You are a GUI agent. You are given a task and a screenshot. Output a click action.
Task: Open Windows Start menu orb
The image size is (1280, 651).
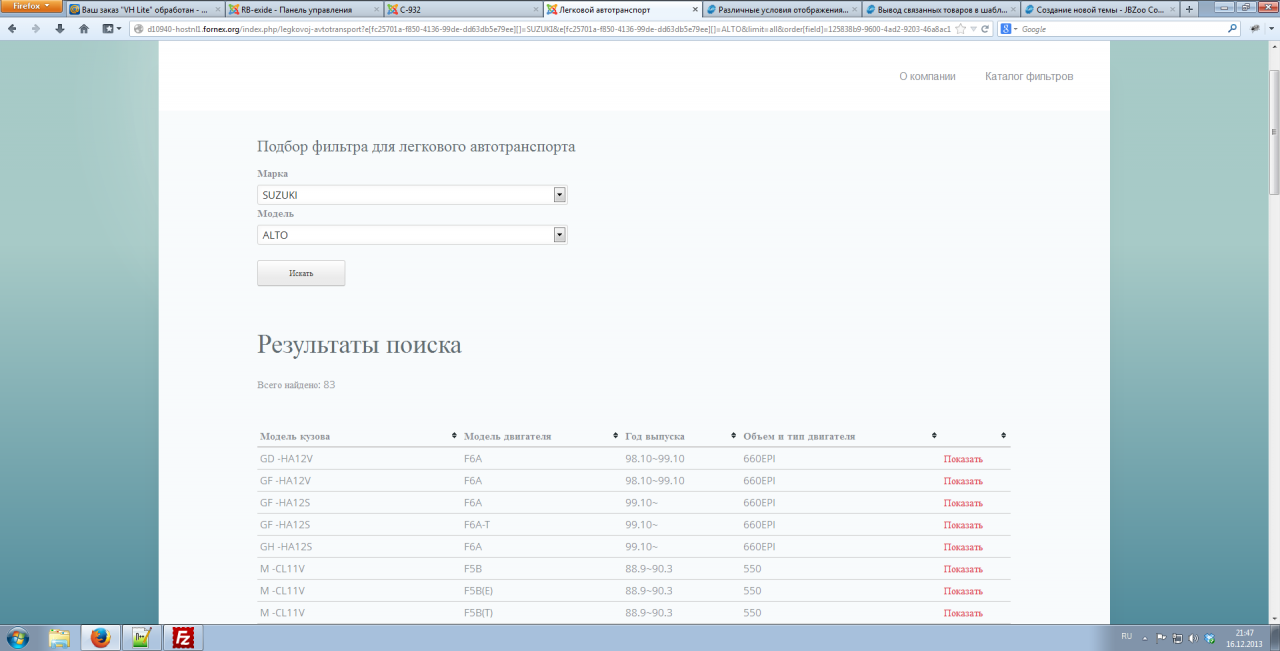click(18, 637)
